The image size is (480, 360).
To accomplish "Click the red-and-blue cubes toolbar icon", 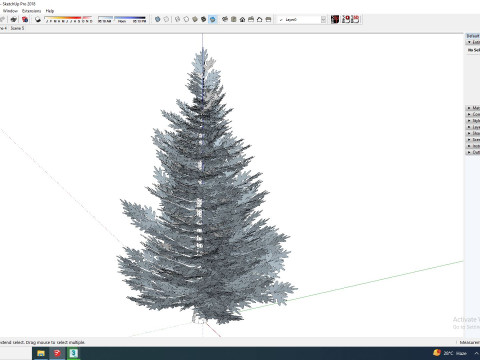I will click(25, 19).
